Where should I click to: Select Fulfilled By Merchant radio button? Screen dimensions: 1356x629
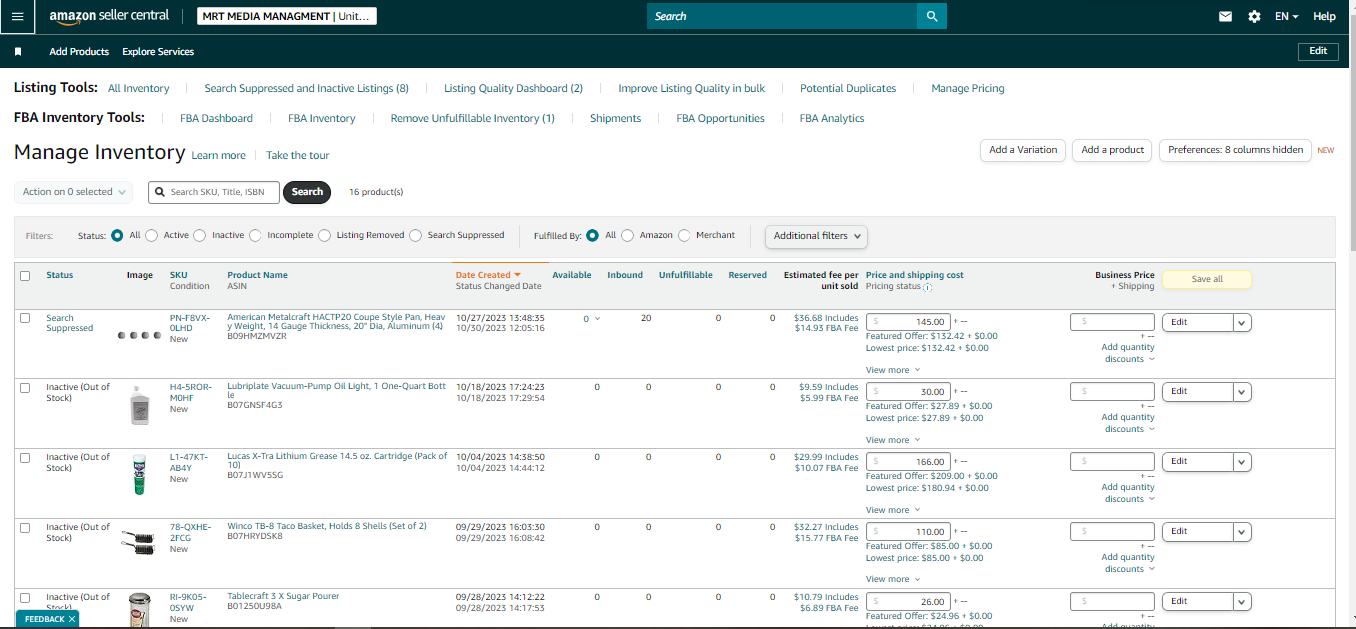click(684, 235)
